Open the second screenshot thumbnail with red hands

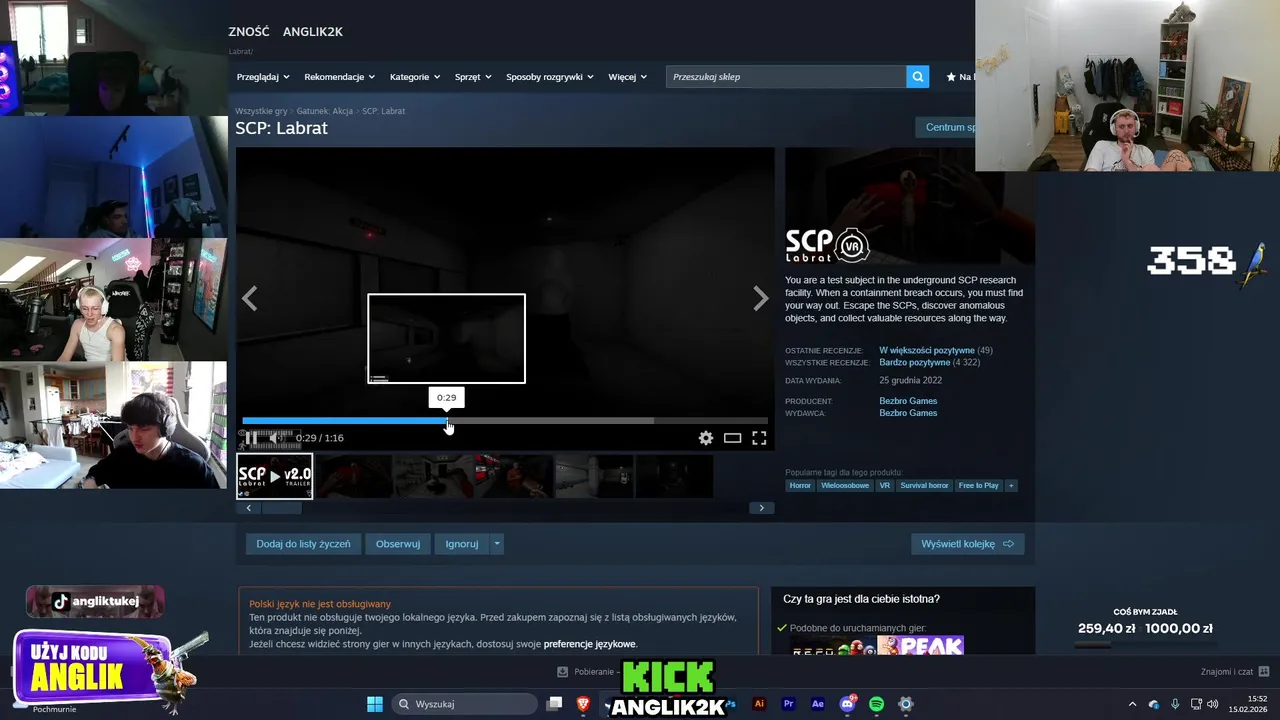coord(354,476)
